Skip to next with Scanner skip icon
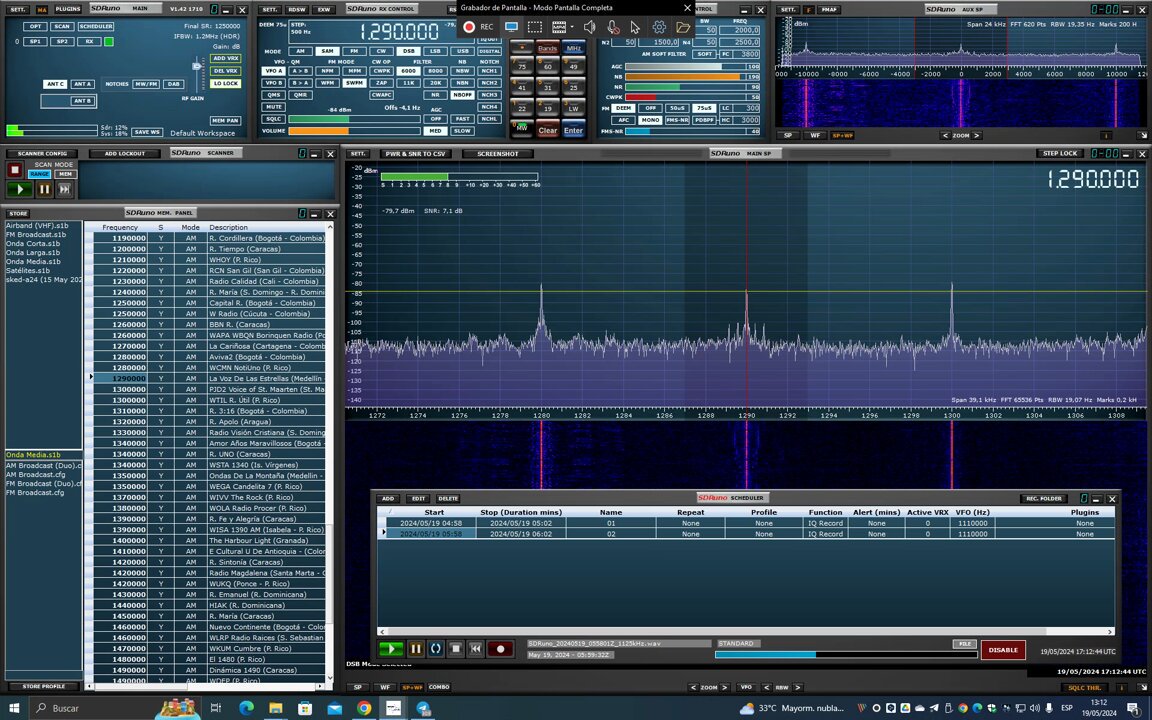Image resolution: width=1152 pixels, height=720 pixels. (x=65, y=189)
